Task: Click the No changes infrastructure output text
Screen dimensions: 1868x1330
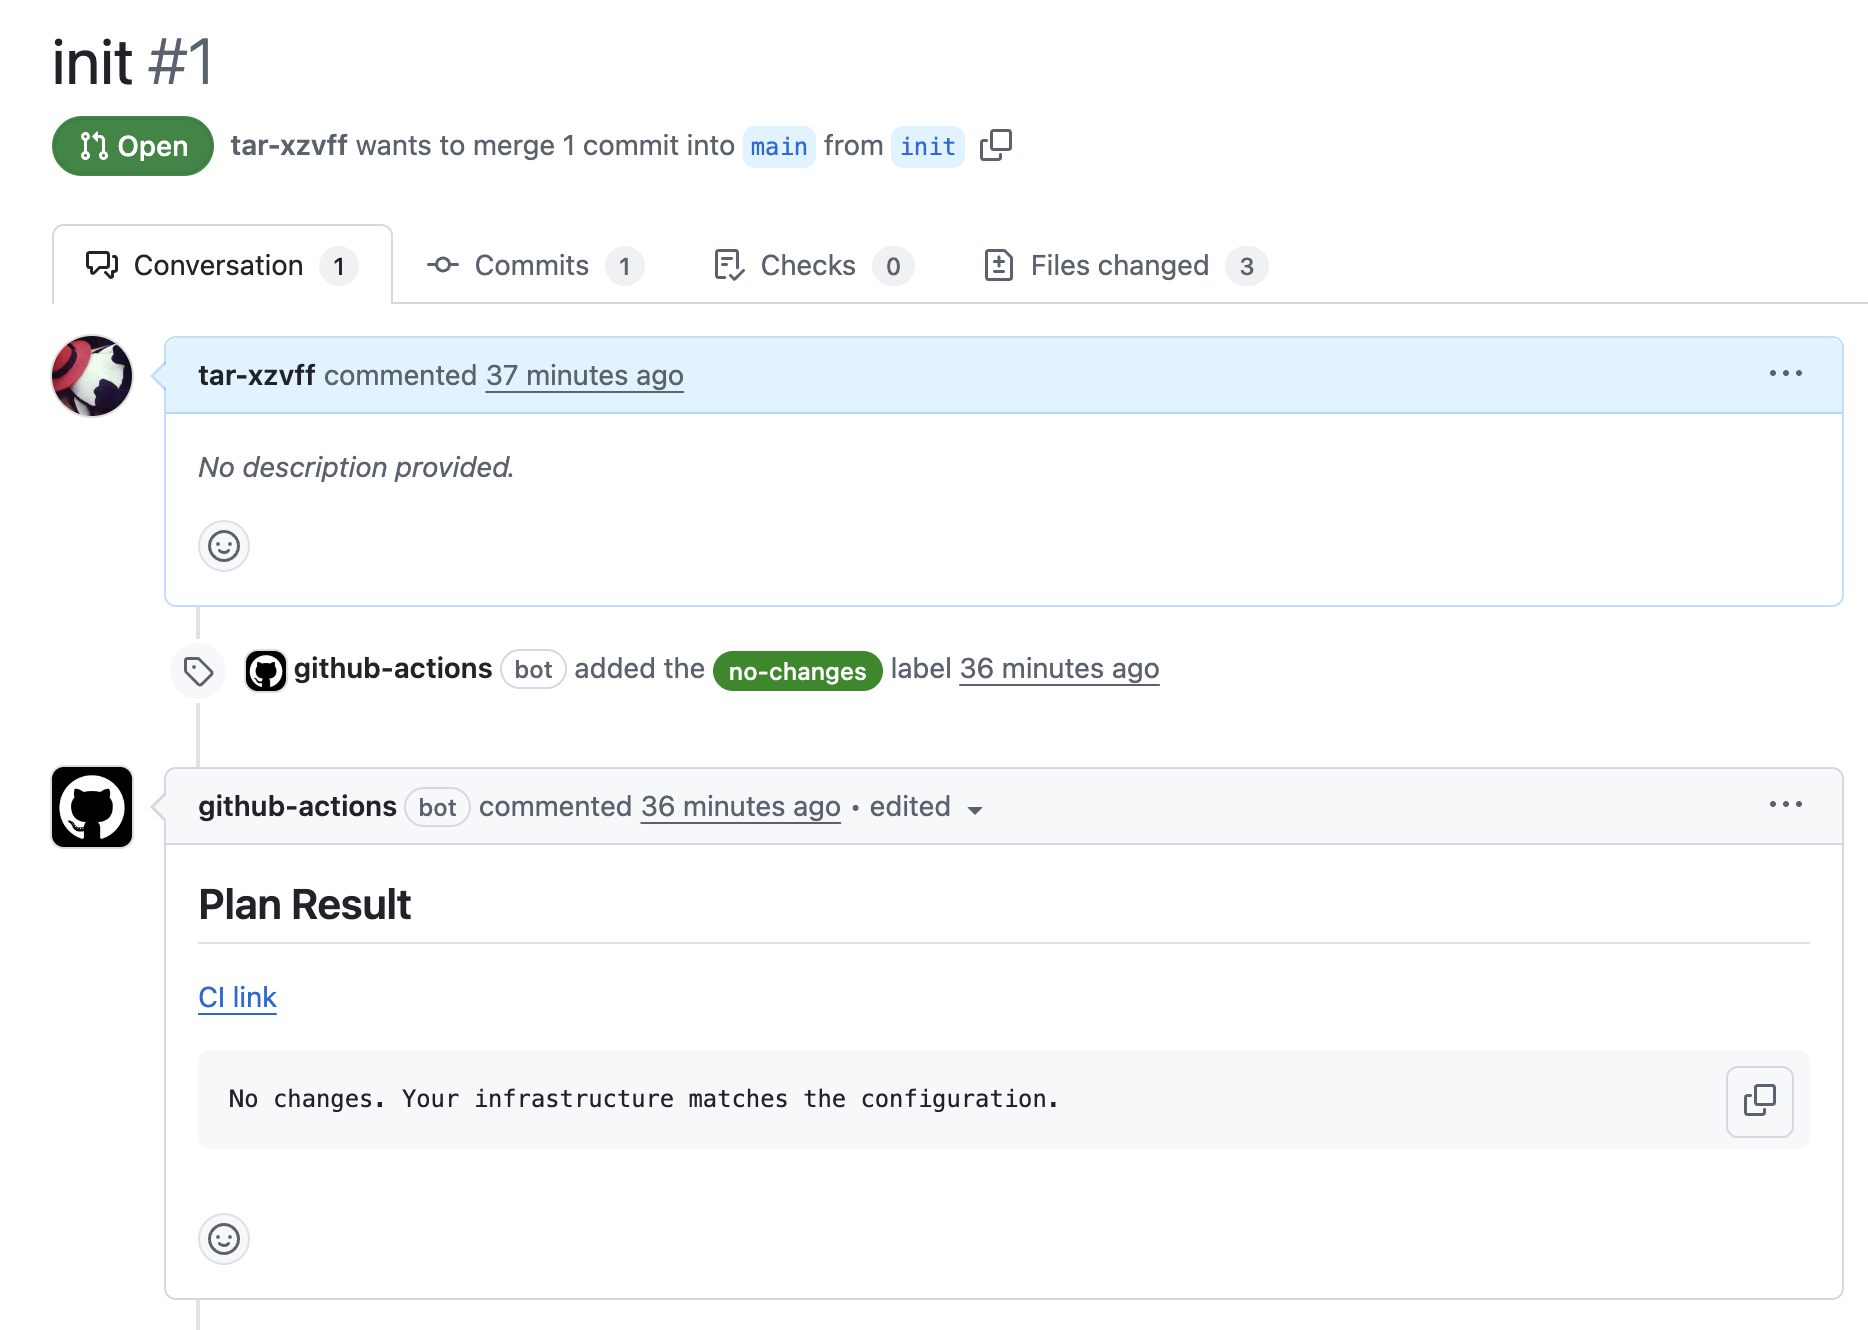Action: (x=644, y=1099)
